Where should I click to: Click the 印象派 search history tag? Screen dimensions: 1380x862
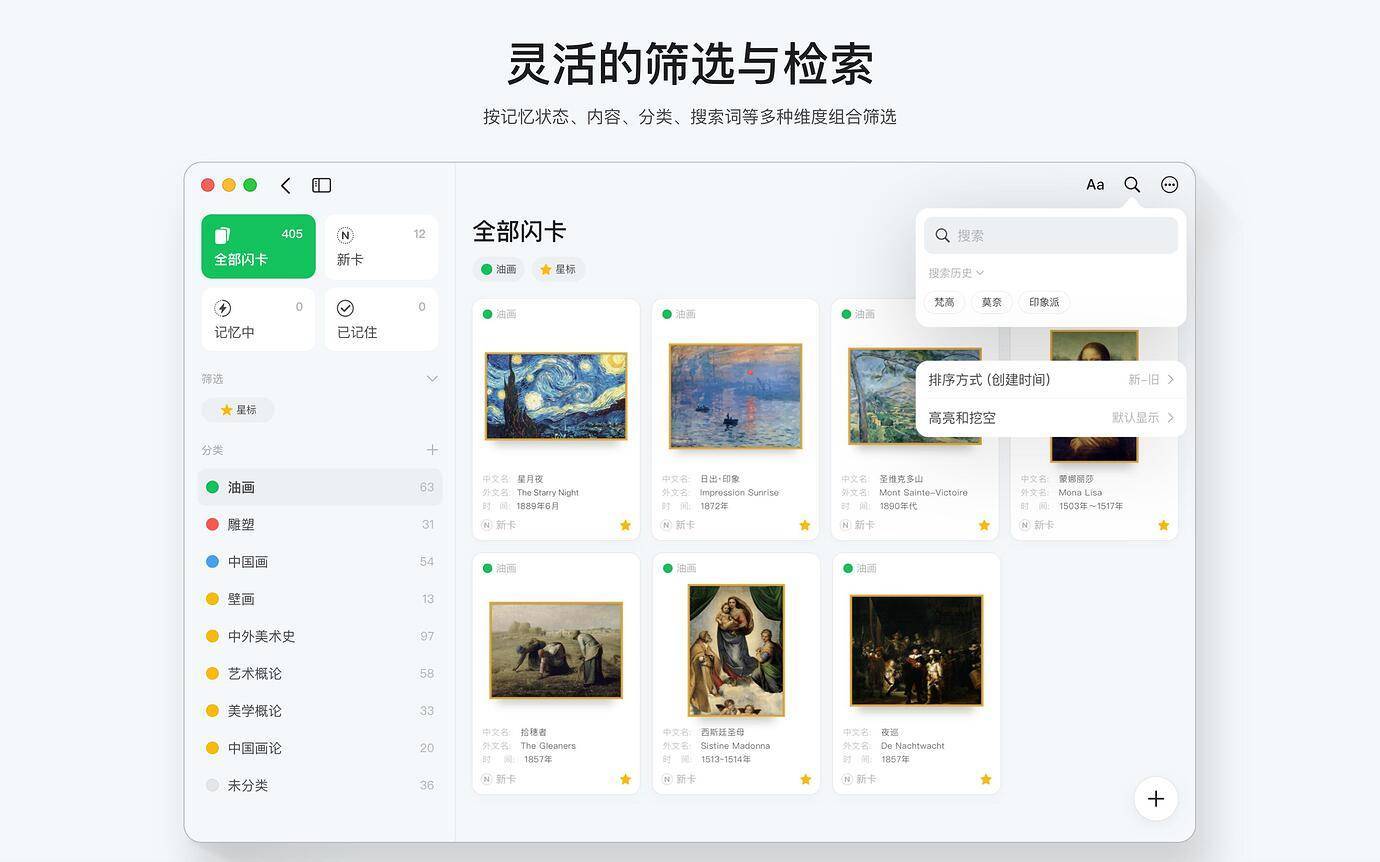coord(1044,302)
